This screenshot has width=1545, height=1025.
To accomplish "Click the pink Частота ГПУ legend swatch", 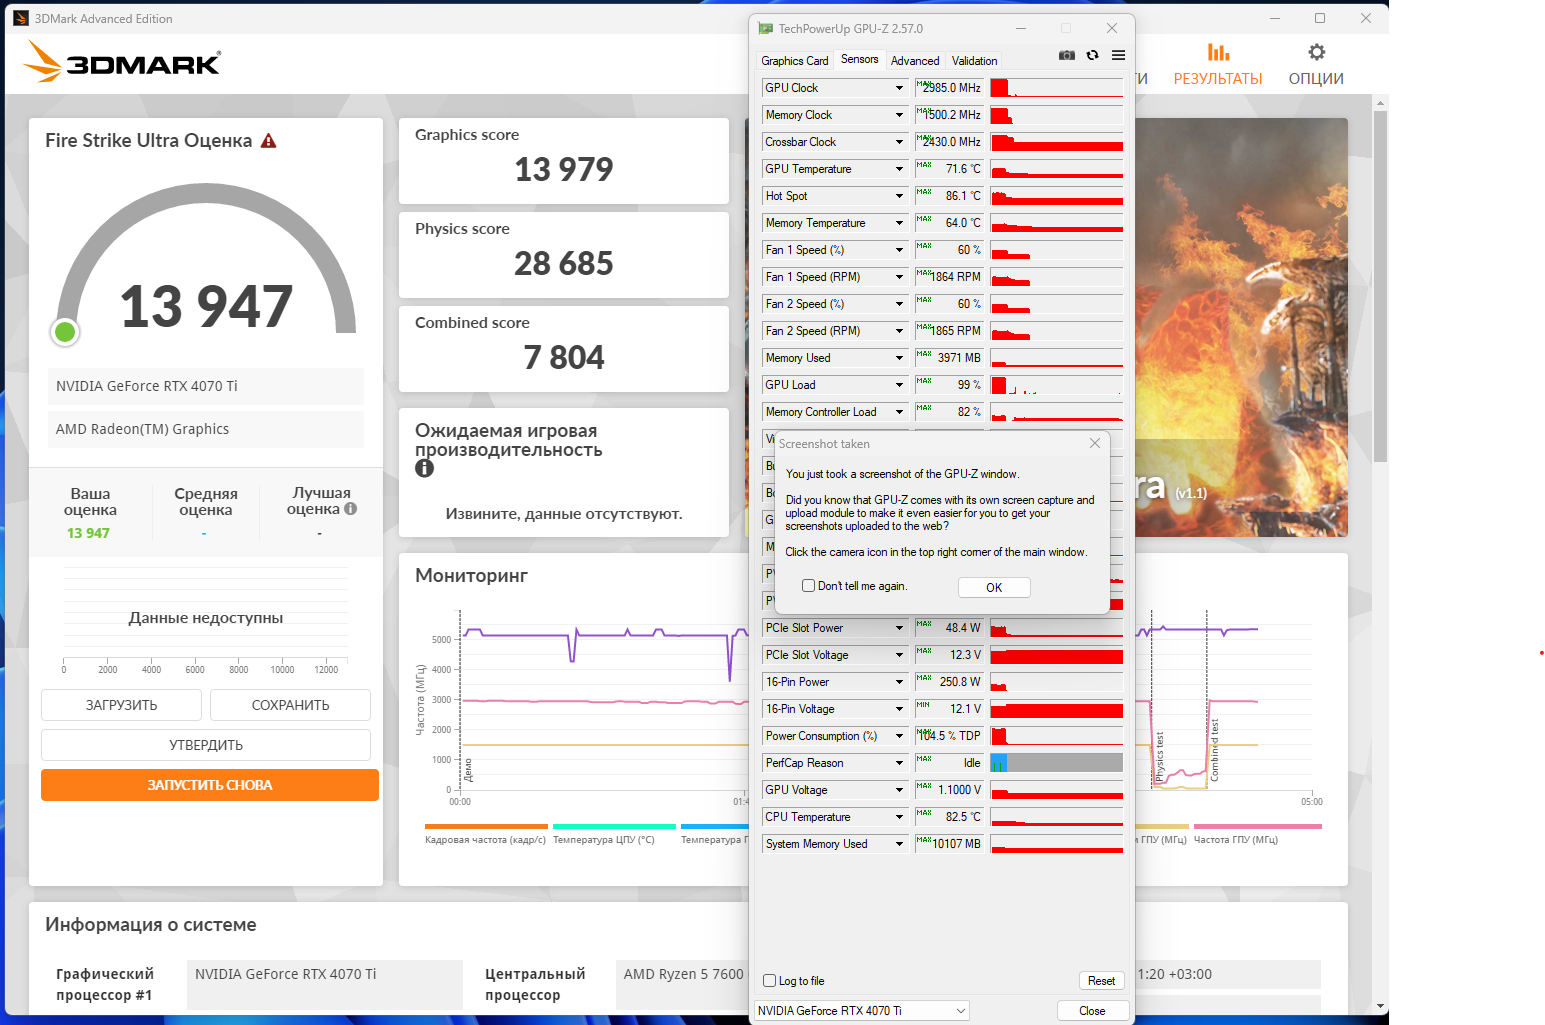I will click(1258, 826).
